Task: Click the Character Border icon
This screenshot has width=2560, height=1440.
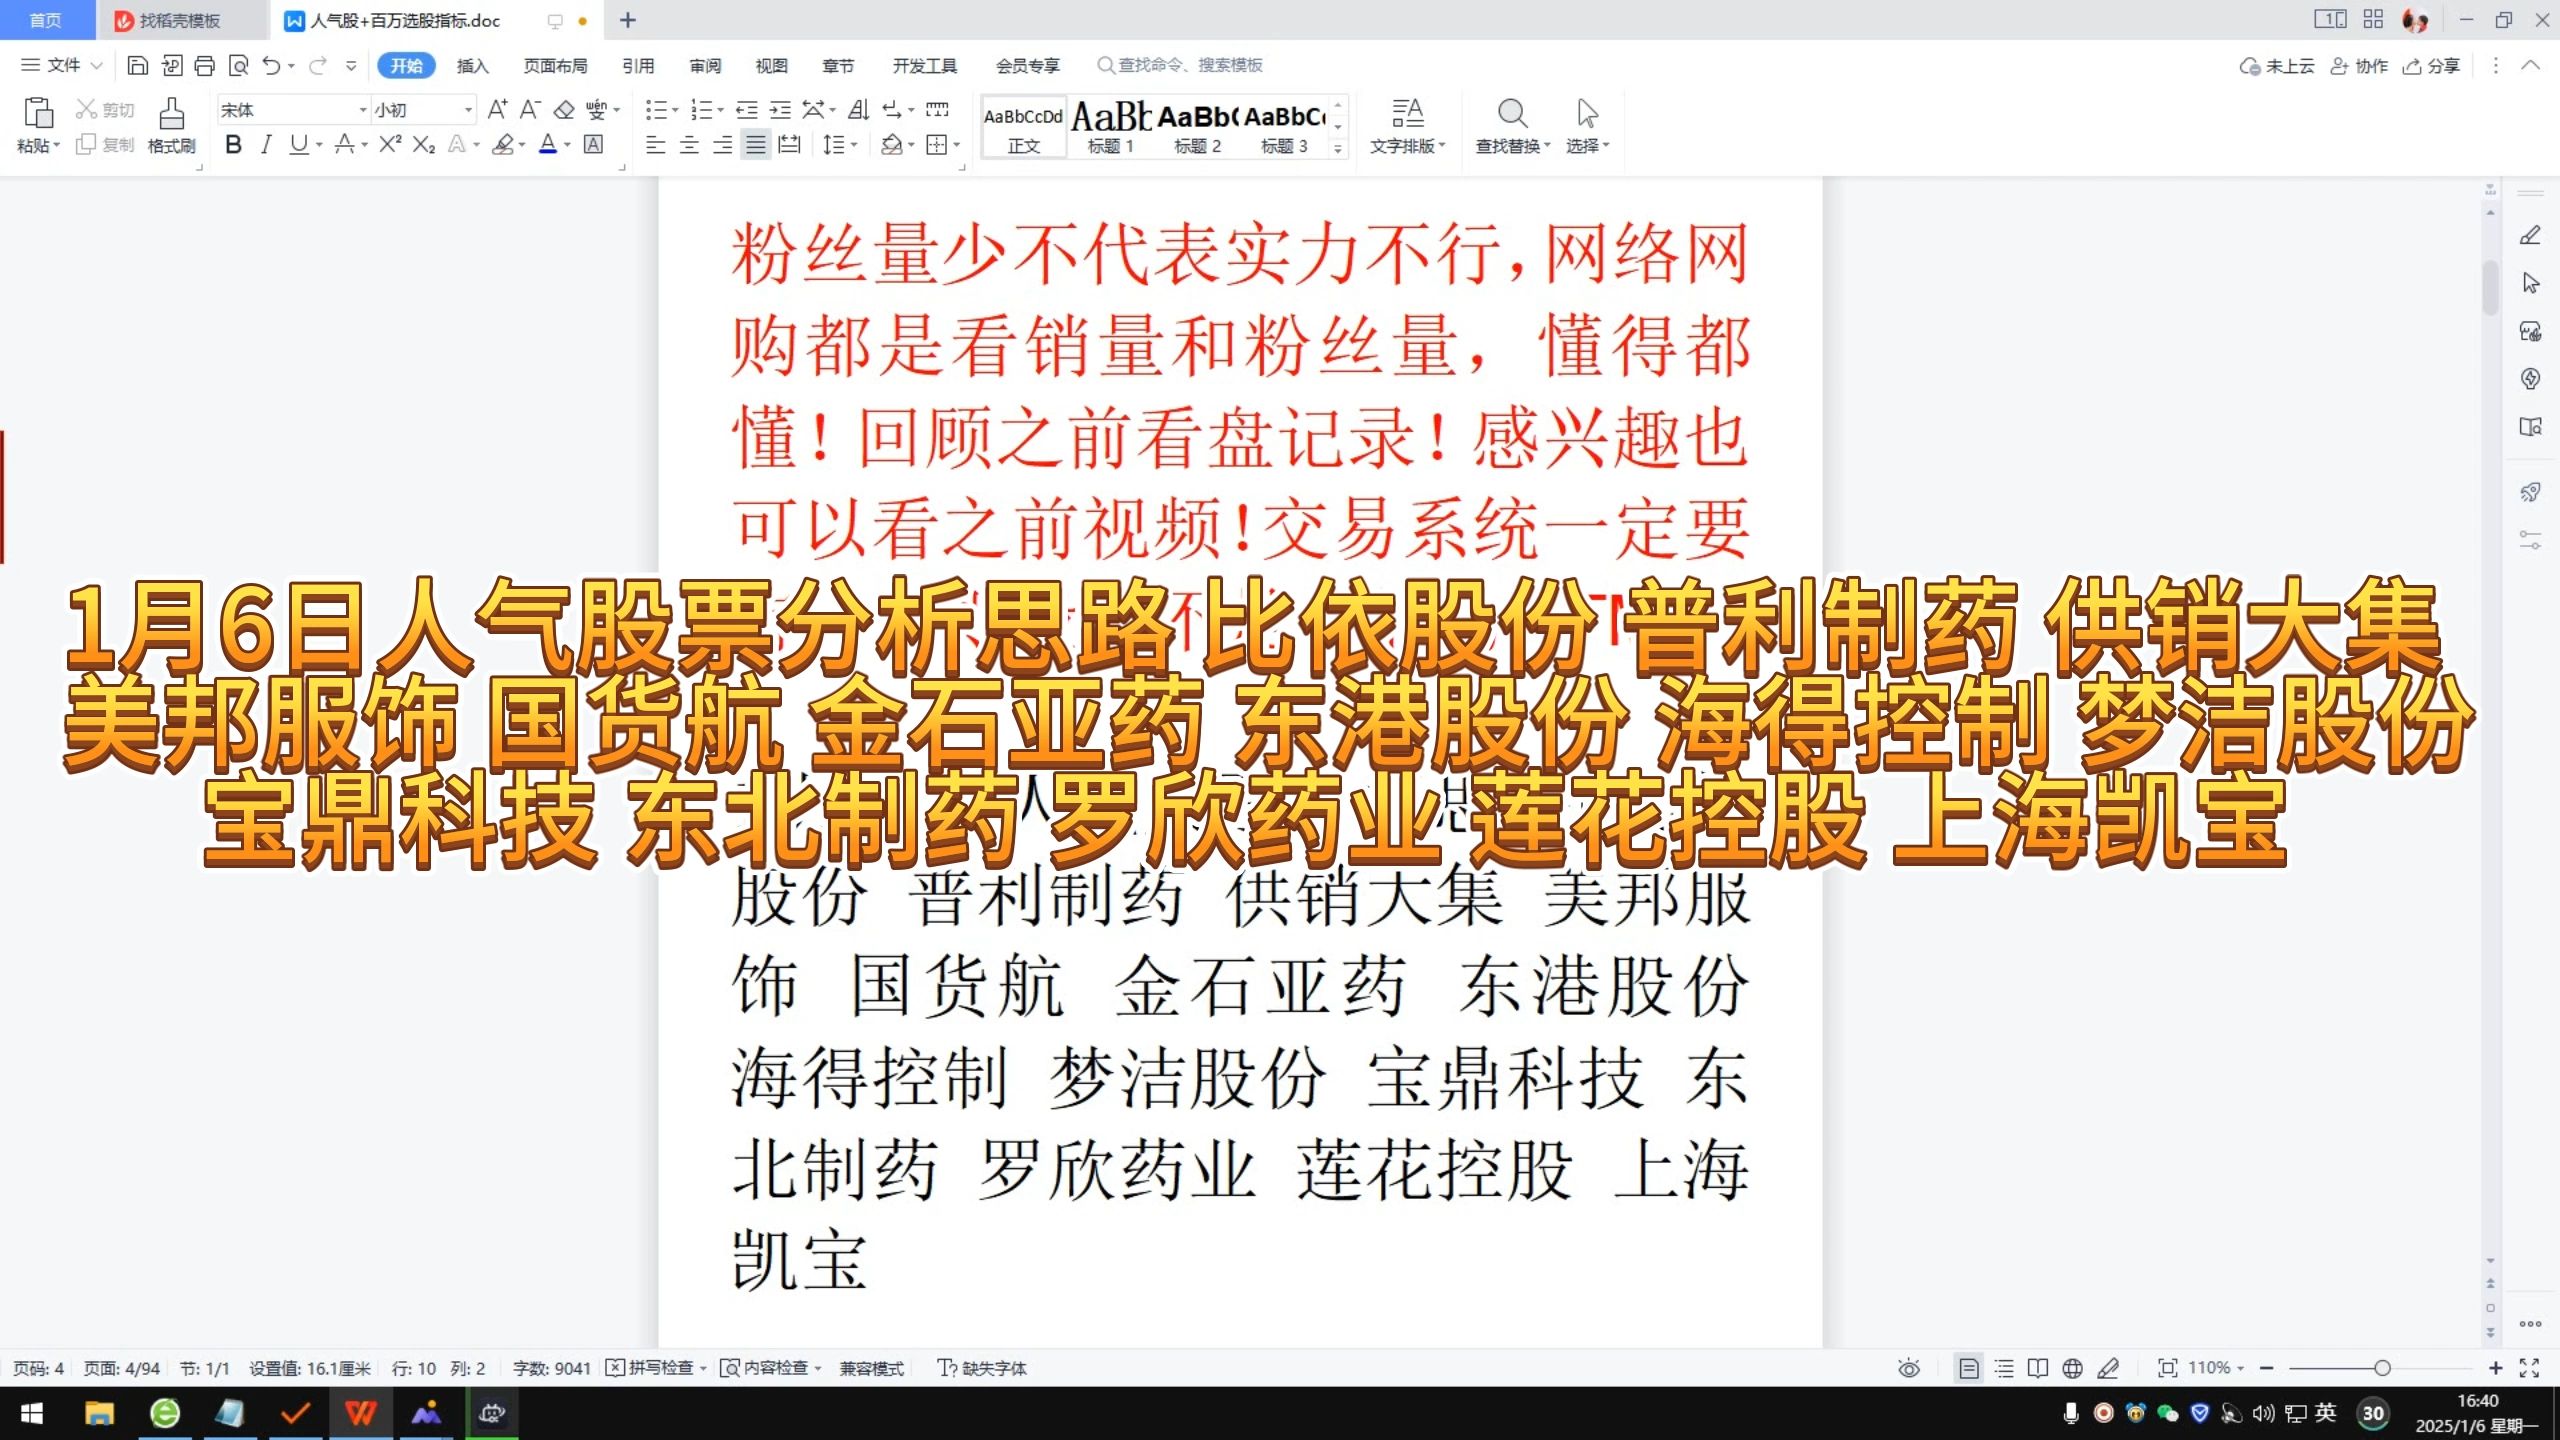Action: tap(593, 145)
